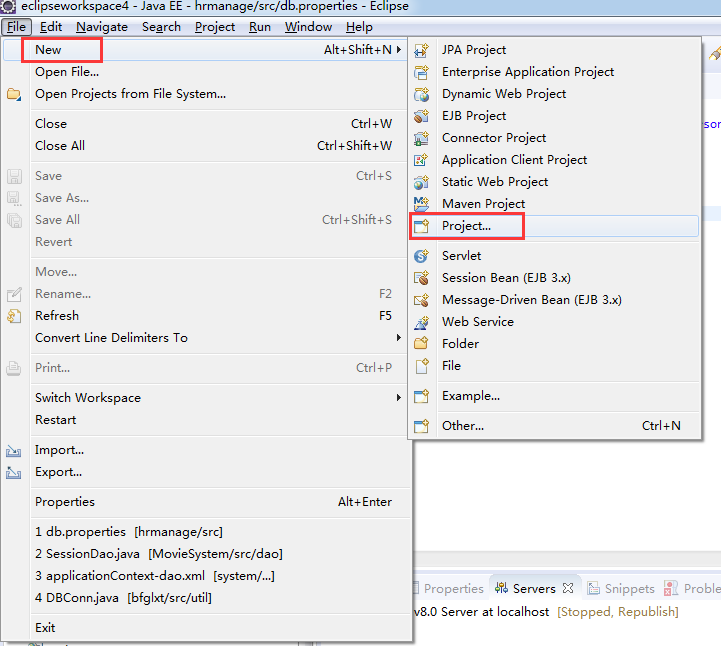Switch to the Properties view tab
Screen dimensions: 721x646
[x=453, y=589]
